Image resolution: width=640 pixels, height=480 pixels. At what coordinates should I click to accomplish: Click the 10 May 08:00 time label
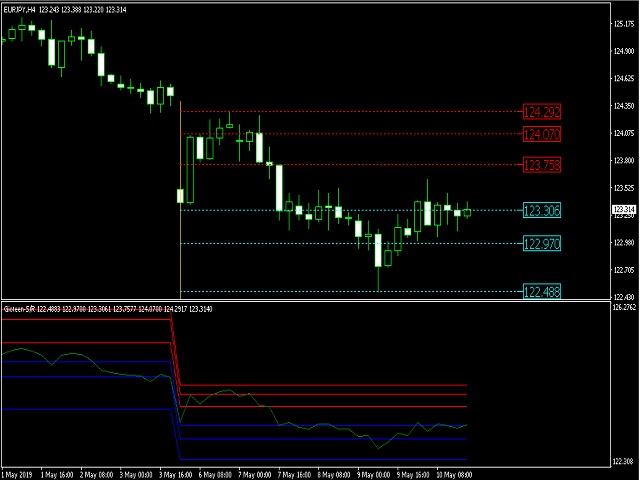click(x=454, y=475)
